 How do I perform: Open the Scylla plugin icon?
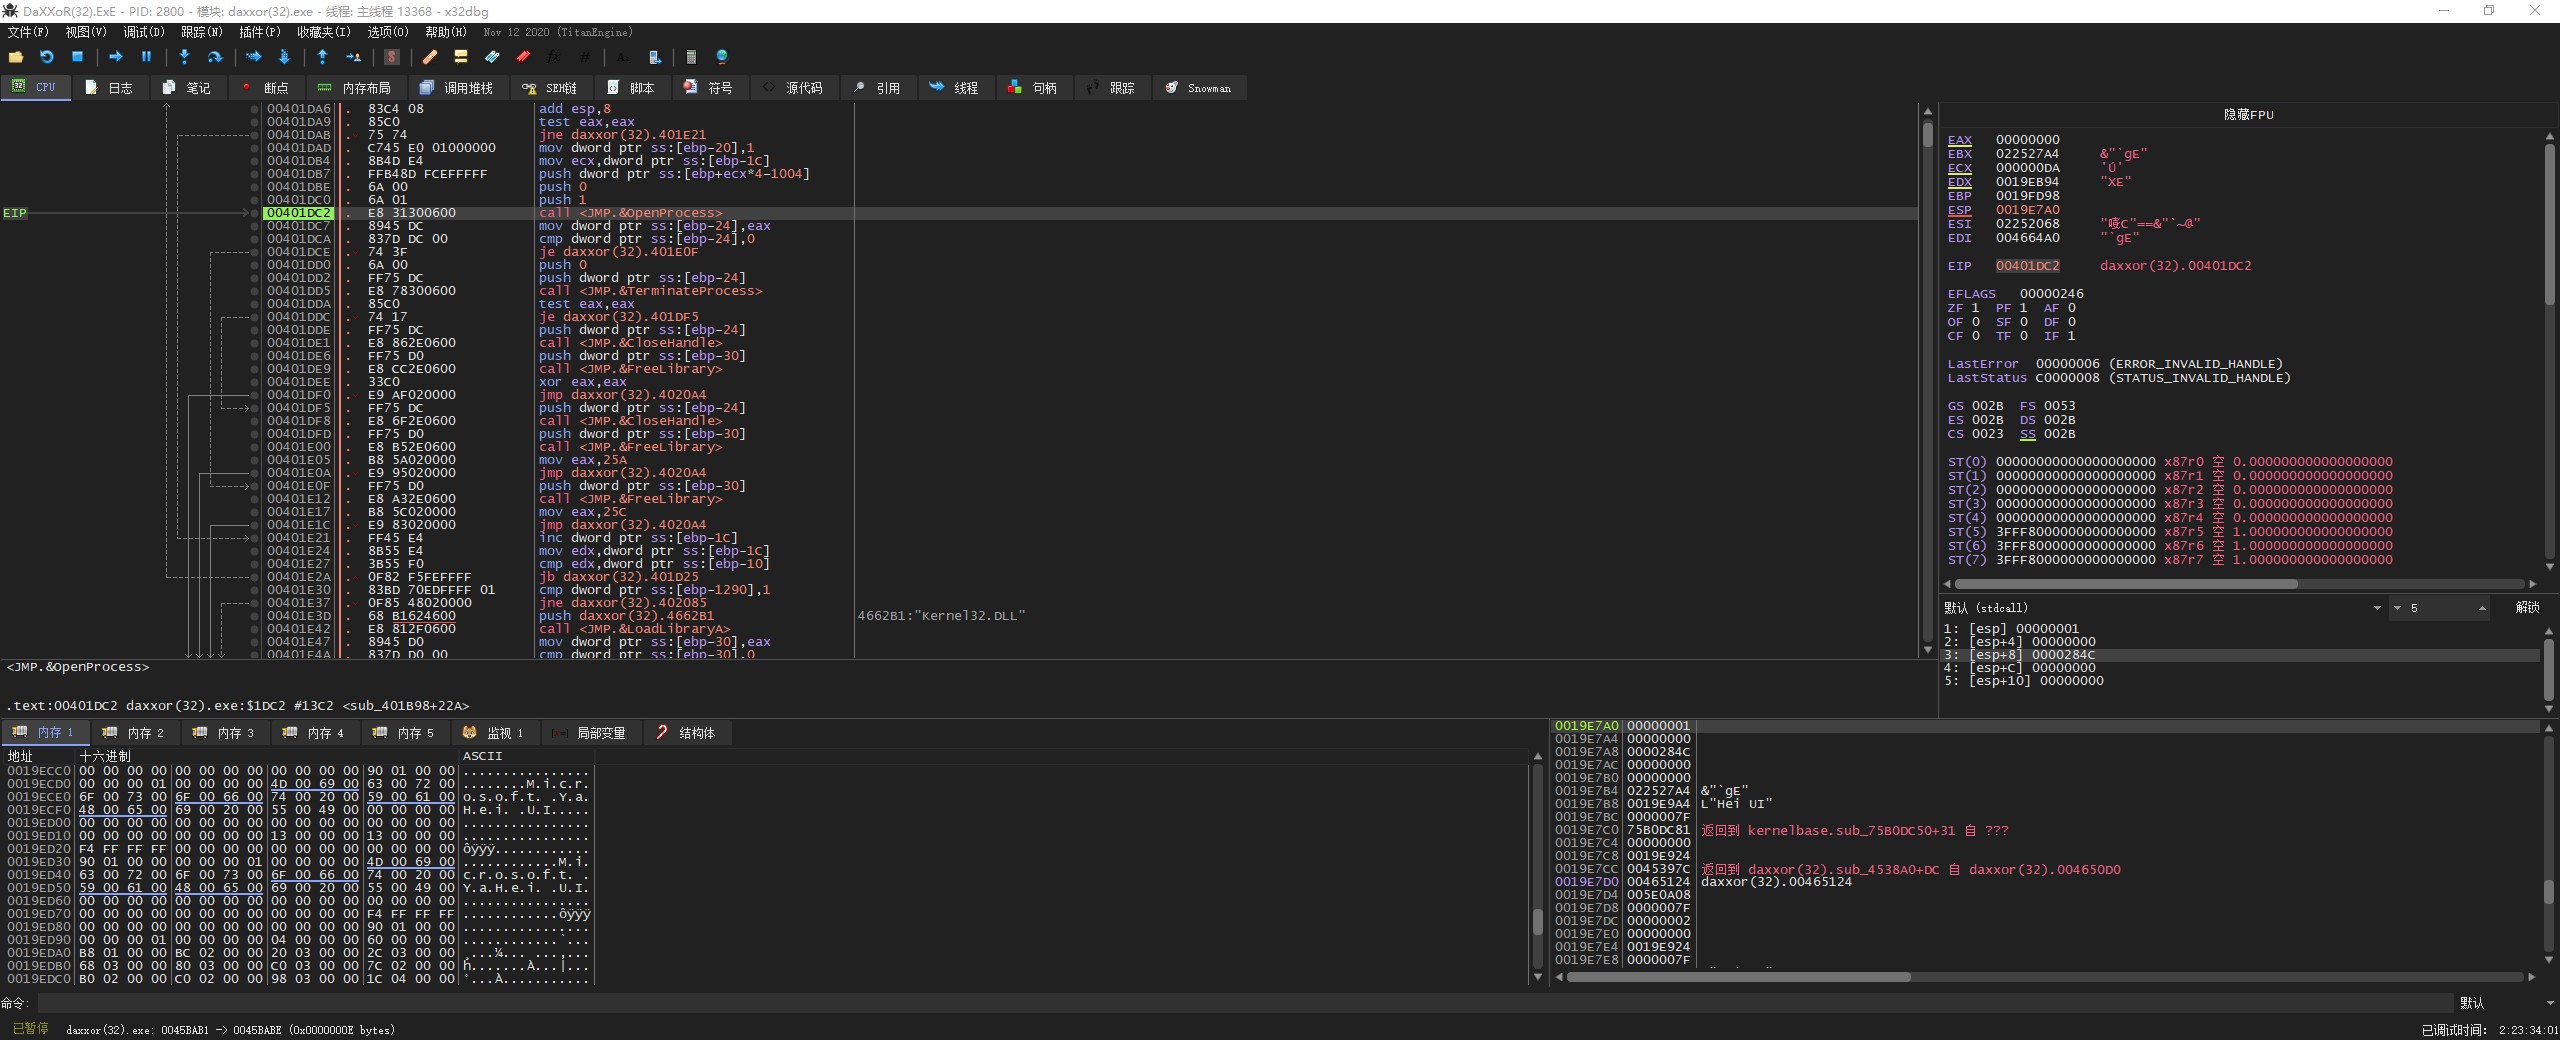[x=392, y=57]
